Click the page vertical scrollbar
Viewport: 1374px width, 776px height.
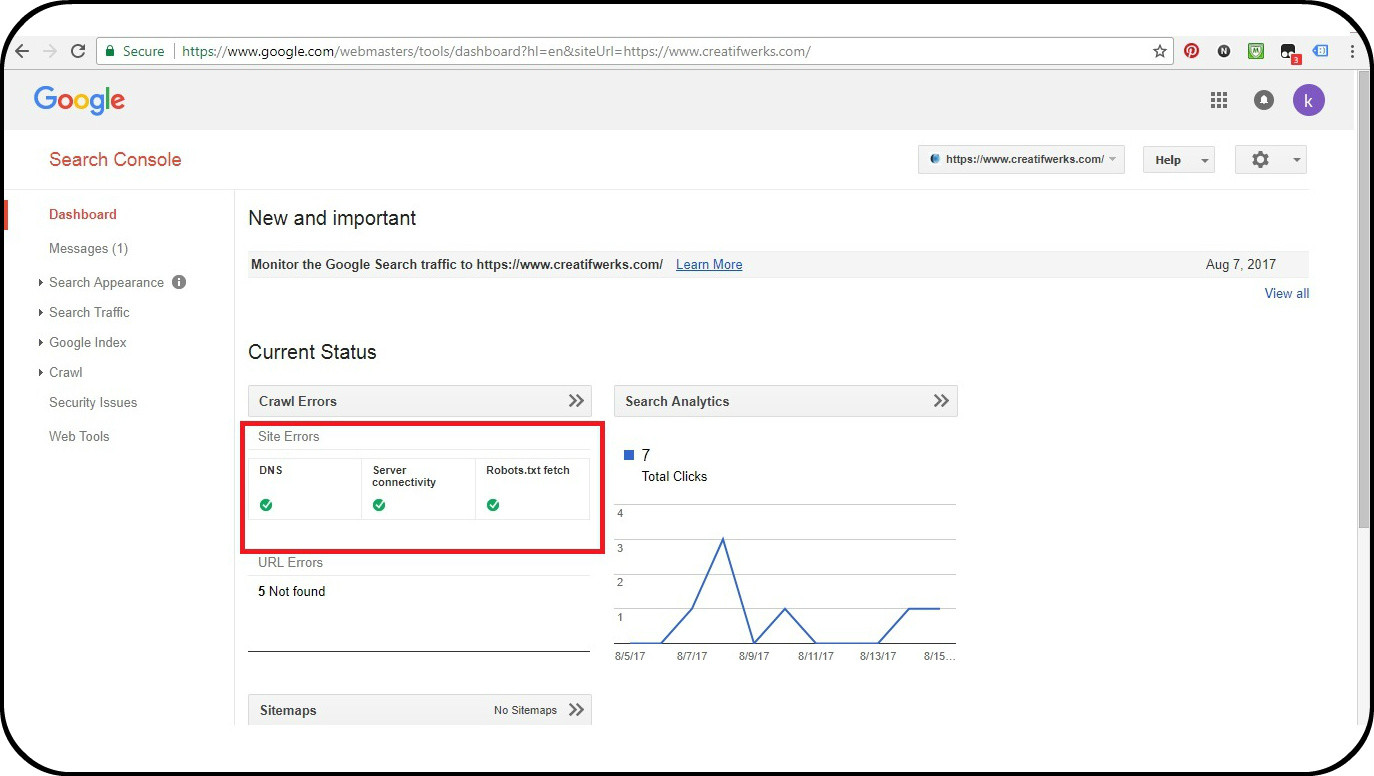tap(1364, 300)
